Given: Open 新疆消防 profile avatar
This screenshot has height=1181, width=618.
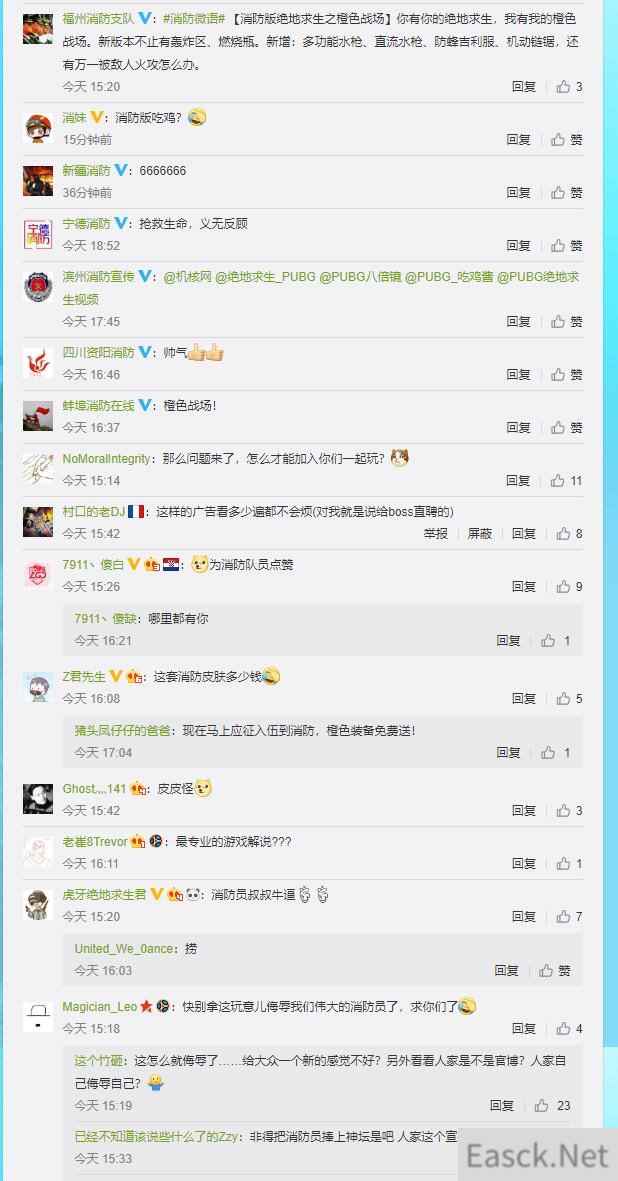Looking at the screenshot, I should click(x=38, y=182).
